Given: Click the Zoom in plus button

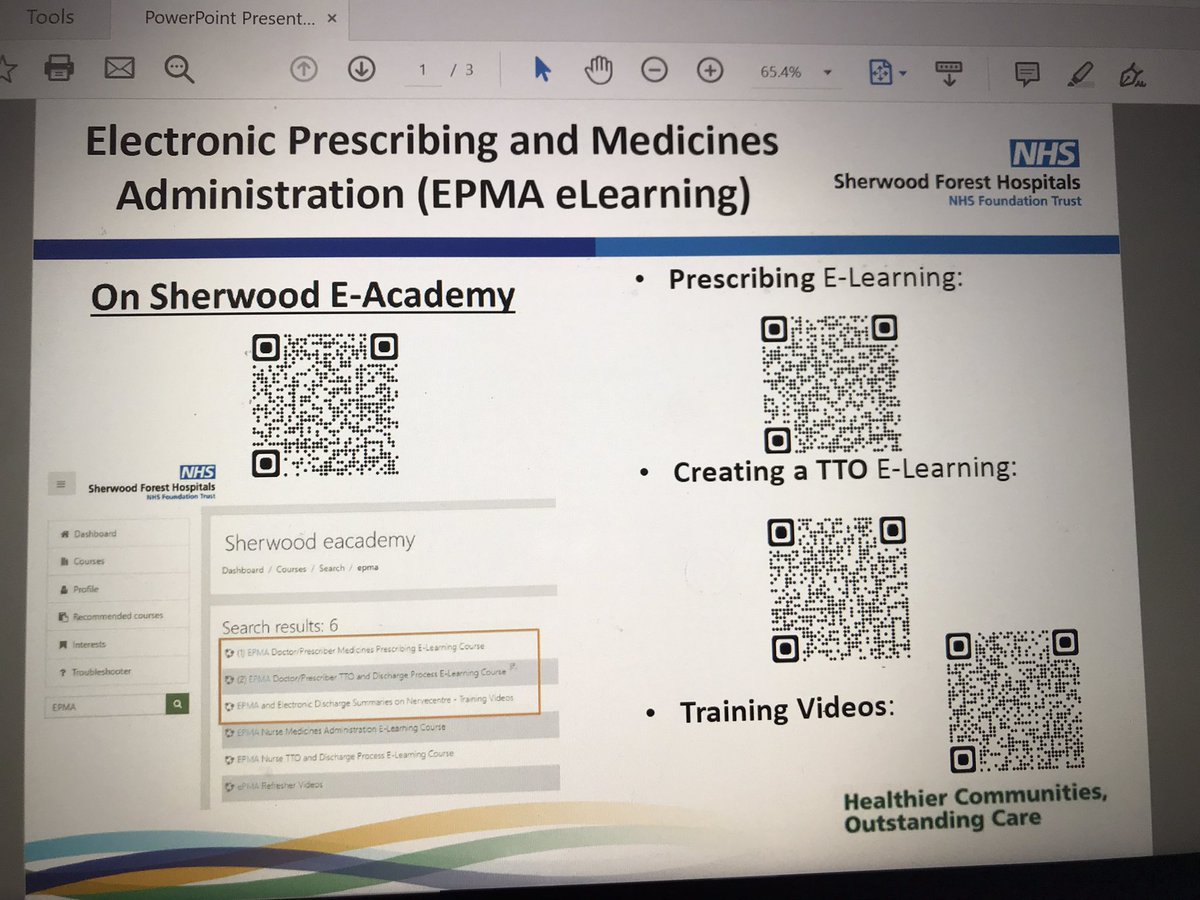Looking at the screenshot, I should [710, 71].
